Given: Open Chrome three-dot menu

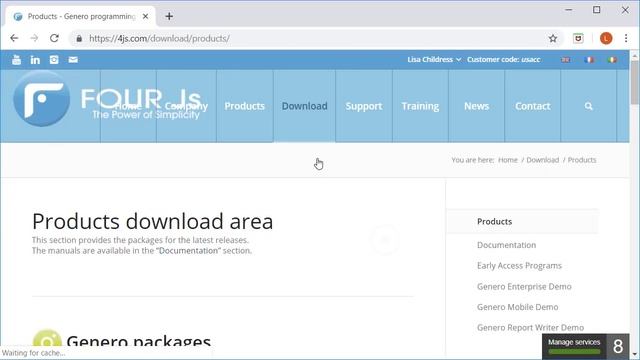Looking at the screenshot, I should [x=626, y=38].
